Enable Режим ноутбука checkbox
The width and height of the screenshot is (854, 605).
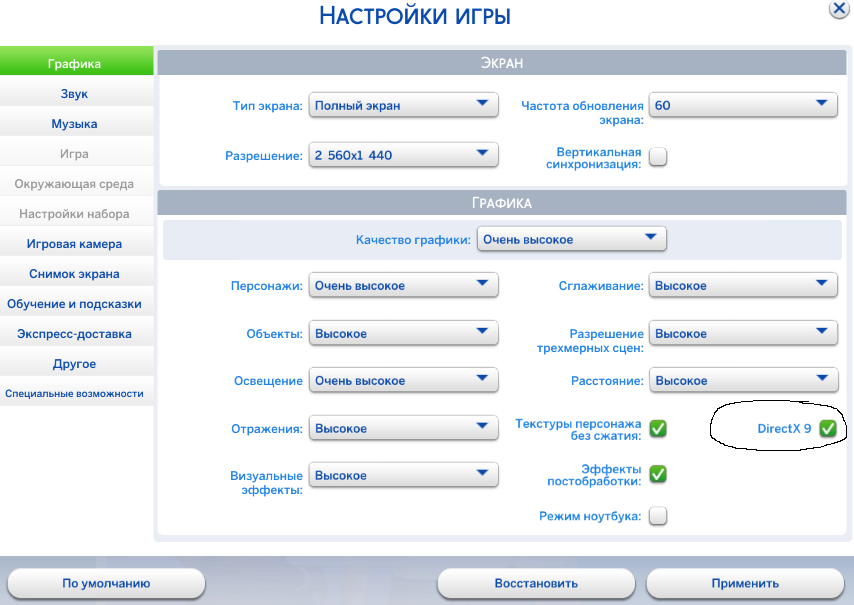658,515
